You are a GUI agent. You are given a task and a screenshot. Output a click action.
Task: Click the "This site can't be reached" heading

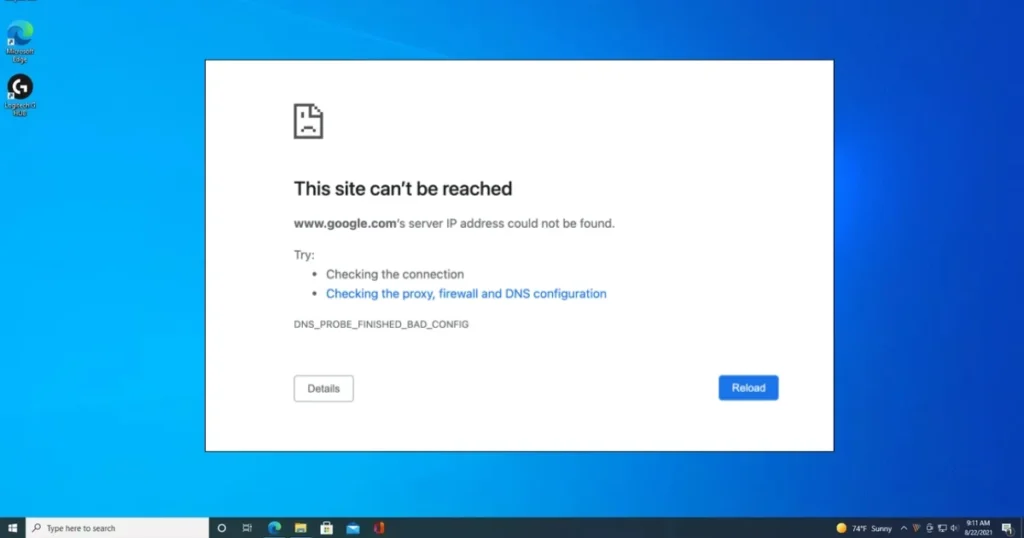point(403,189)
